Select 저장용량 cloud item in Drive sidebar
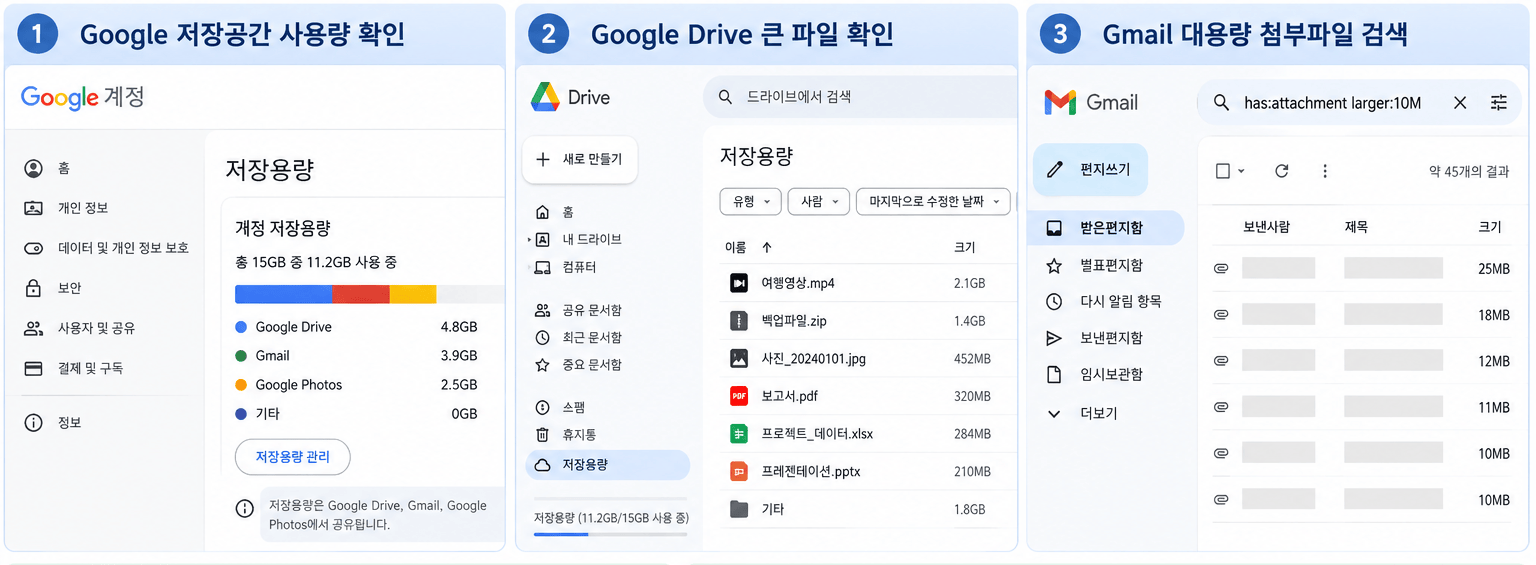The height and width of the screenshot is (565, 1536). coord(607,464)
